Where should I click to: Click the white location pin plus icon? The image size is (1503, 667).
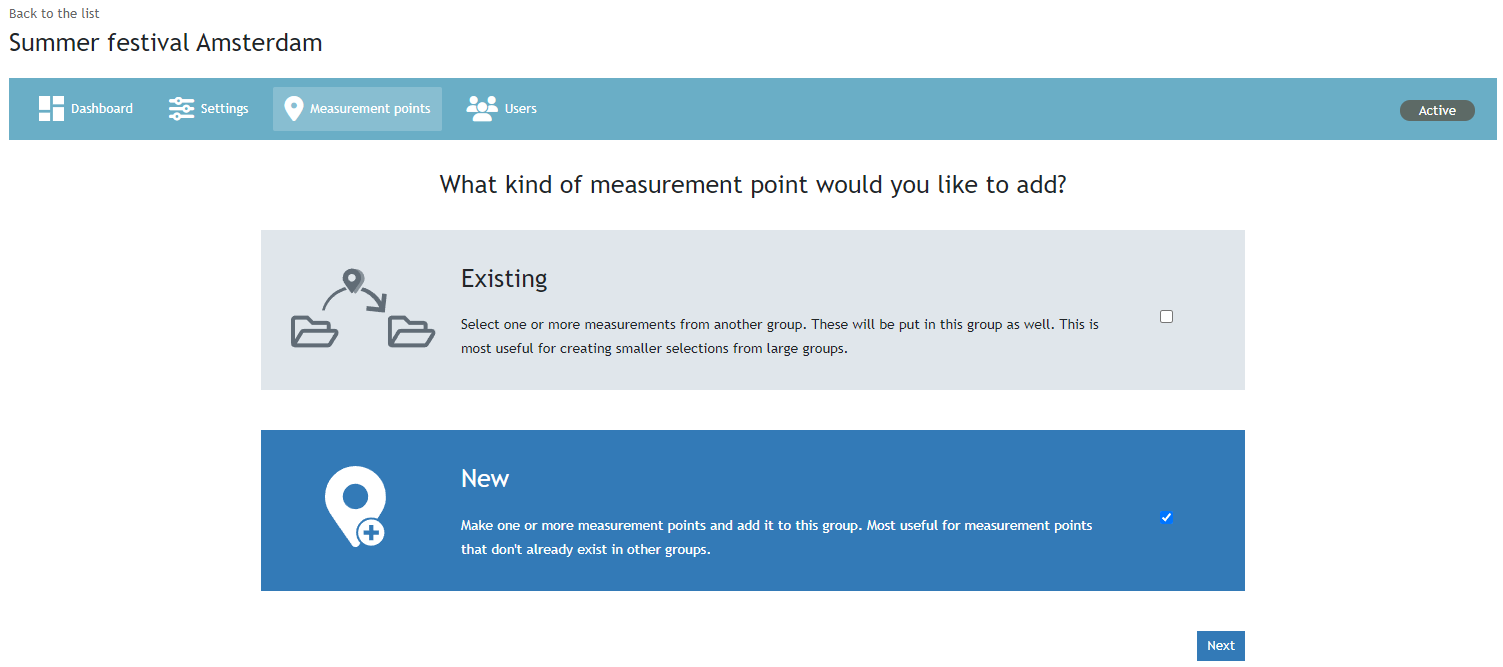click(x=356, y=507)
